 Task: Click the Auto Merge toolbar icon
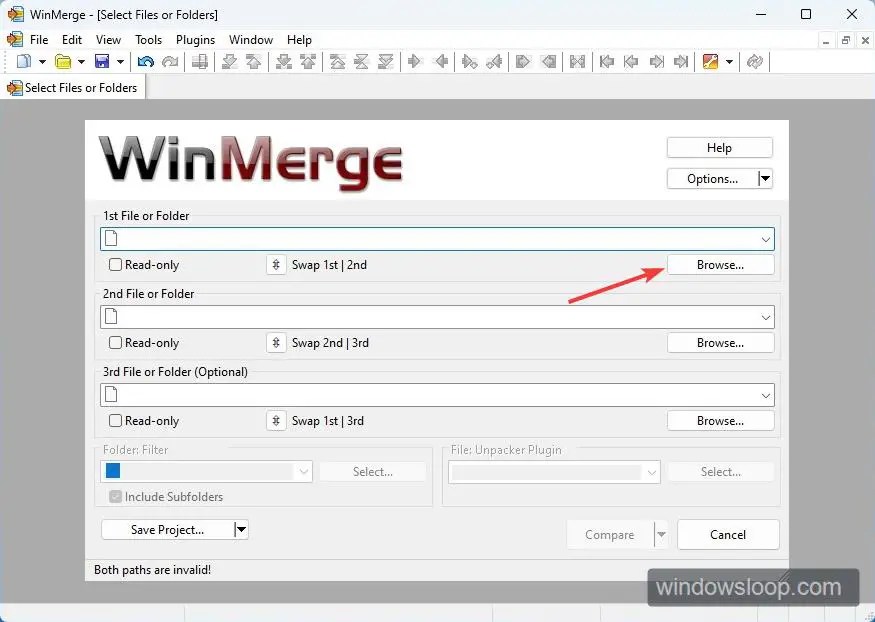(578, 61)
